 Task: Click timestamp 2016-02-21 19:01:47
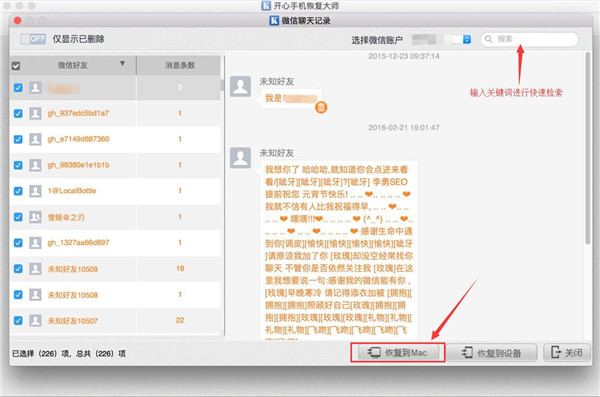click(404, 127)
